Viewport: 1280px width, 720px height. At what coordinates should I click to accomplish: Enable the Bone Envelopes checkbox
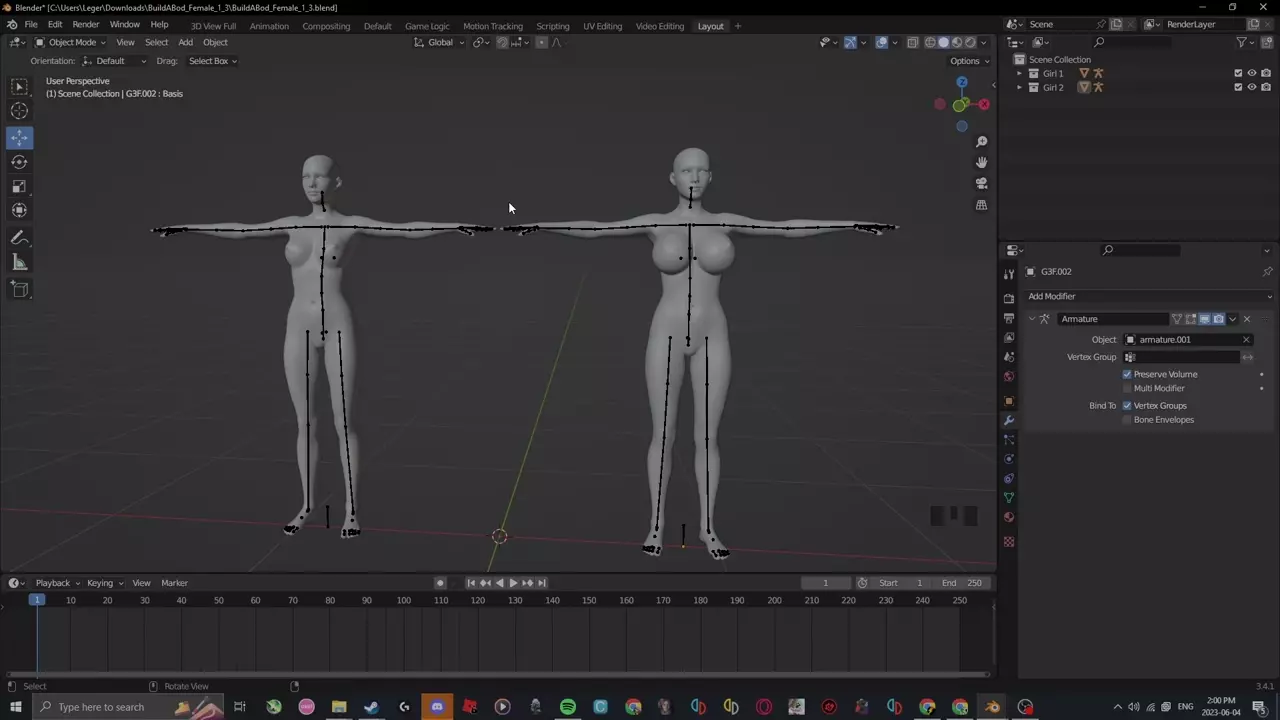click(1127, 420)
